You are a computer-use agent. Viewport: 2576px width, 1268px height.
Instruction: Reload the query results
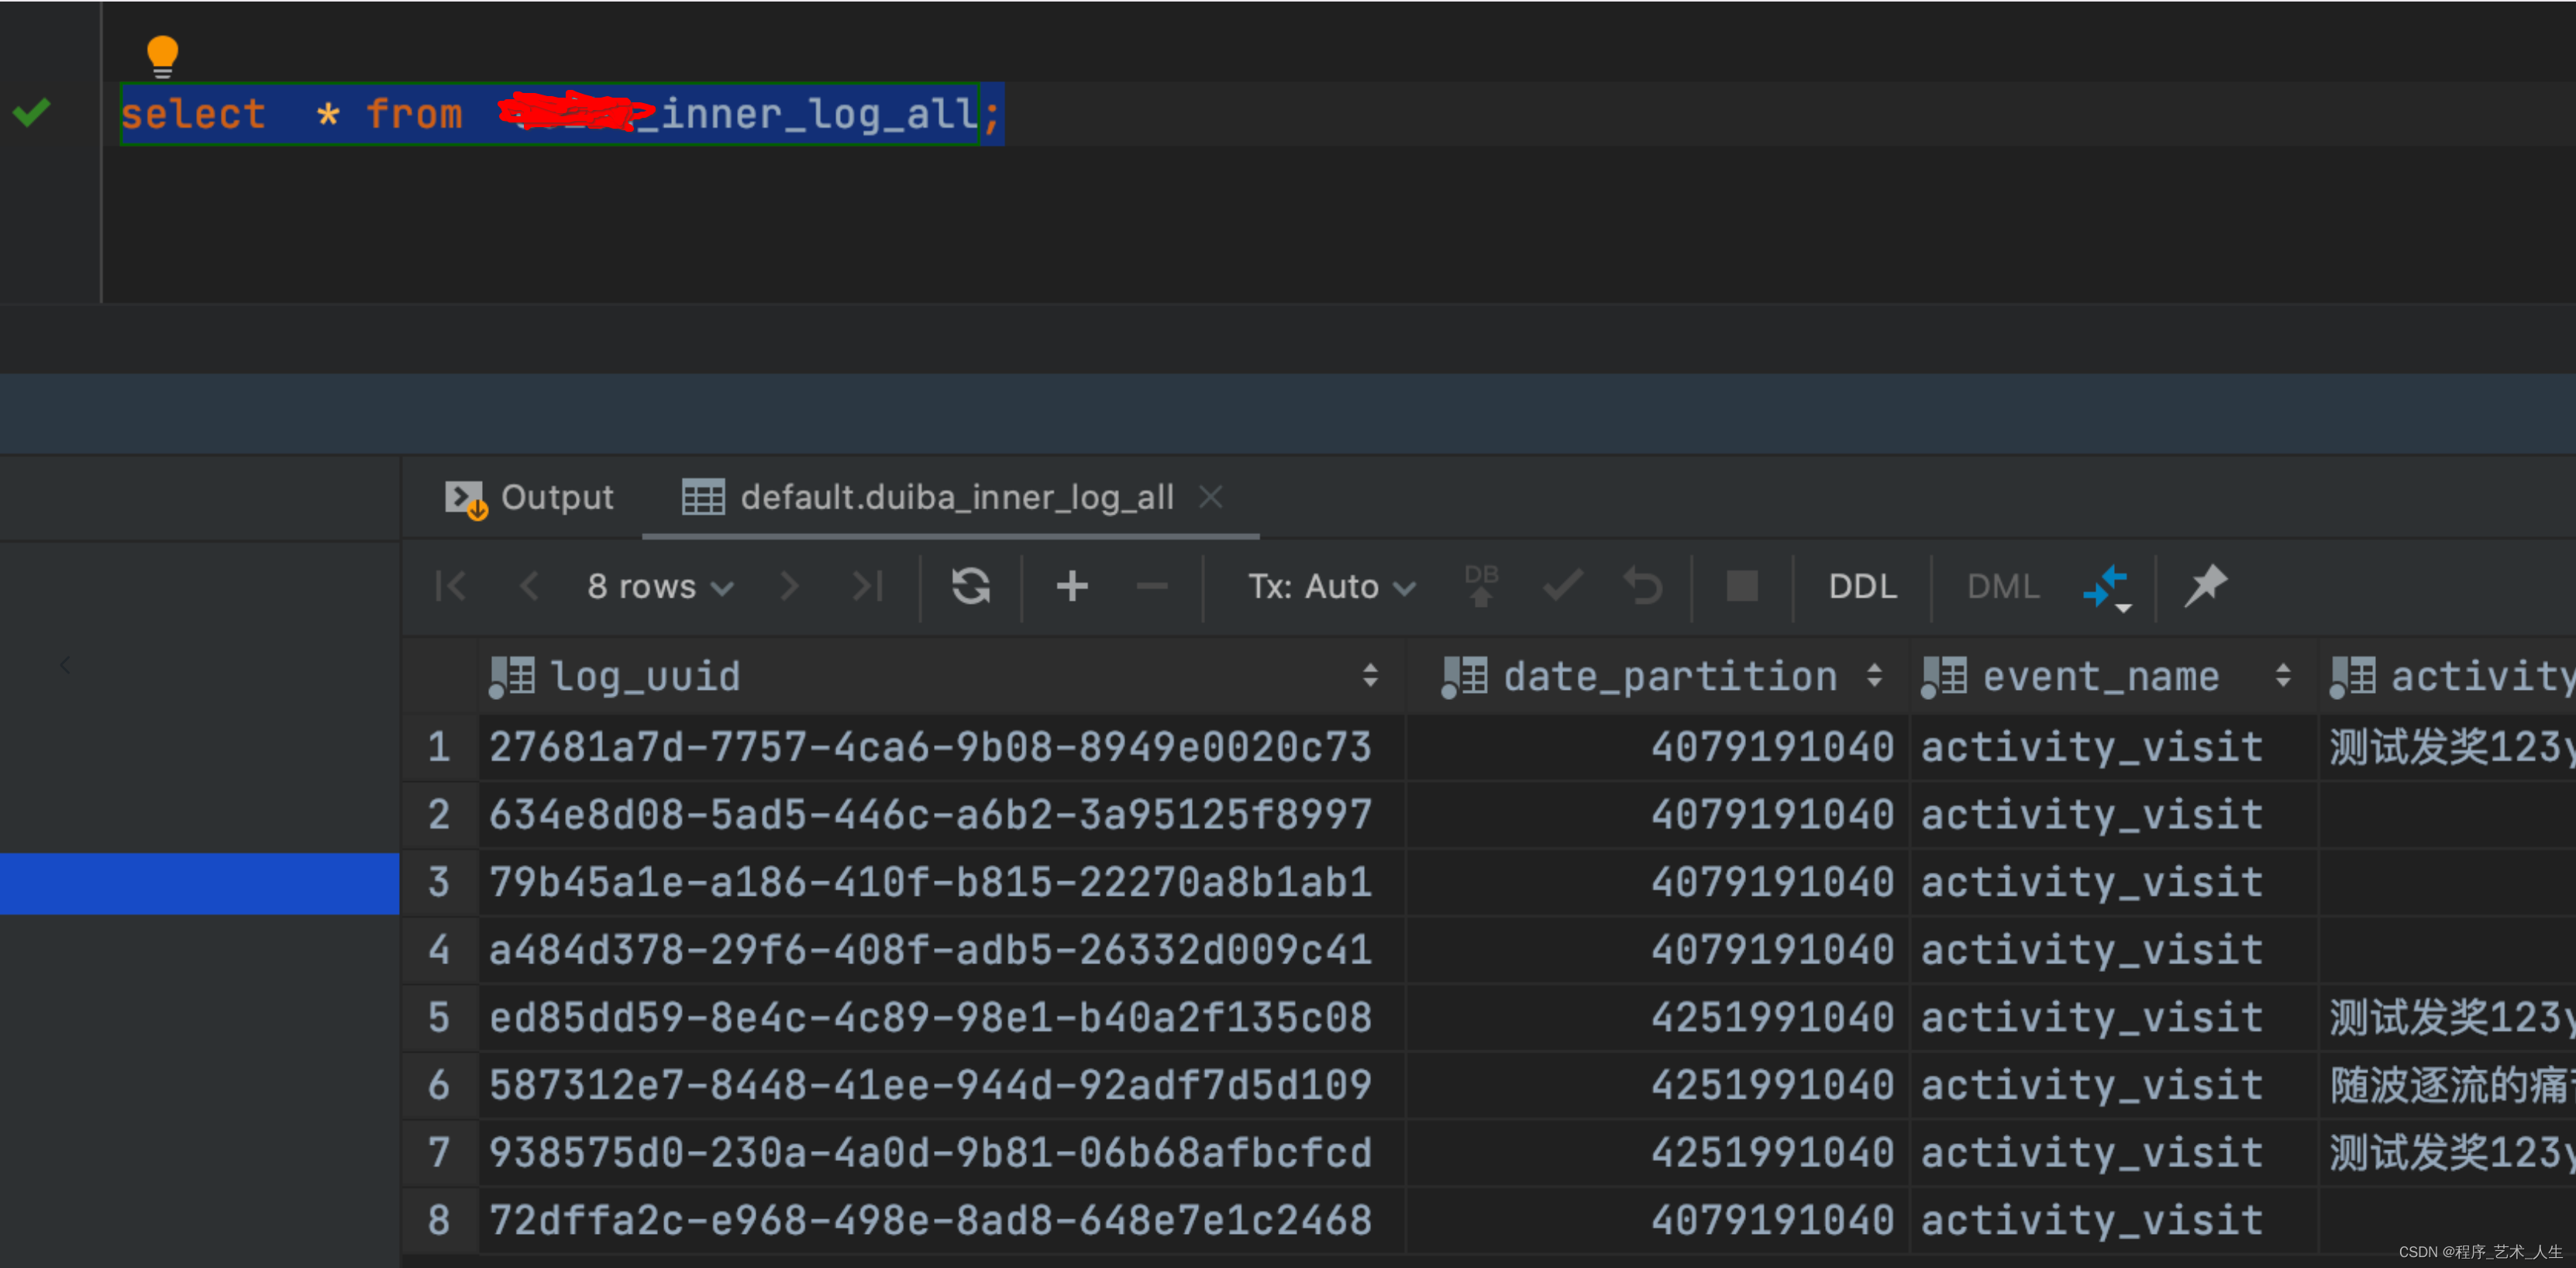(970, 586)
